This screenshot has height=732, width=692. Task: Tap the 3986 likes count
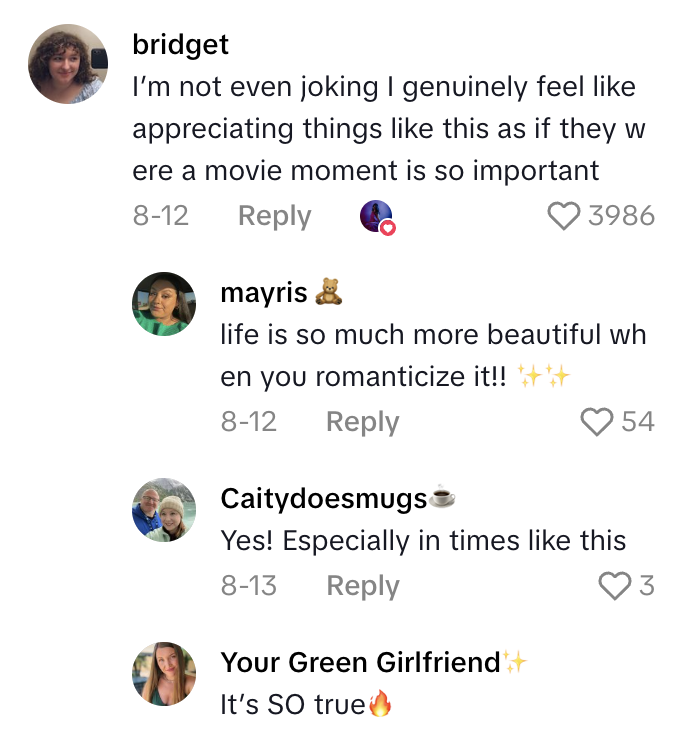pos(621,216)
